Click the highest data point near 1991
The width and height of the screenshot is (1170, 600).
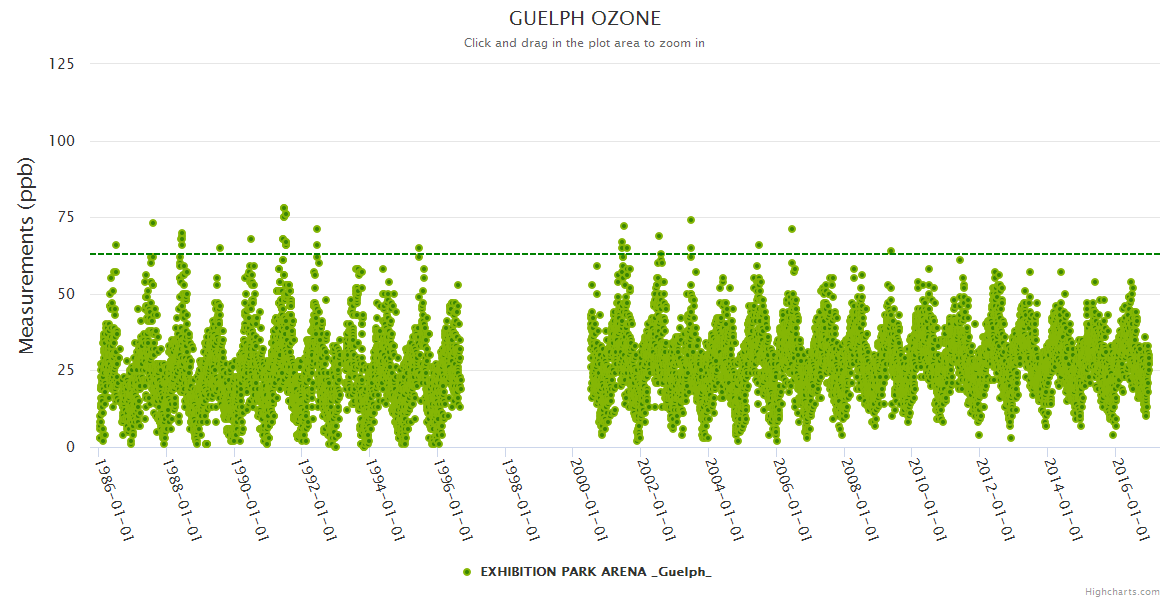(x=284, y=208)
